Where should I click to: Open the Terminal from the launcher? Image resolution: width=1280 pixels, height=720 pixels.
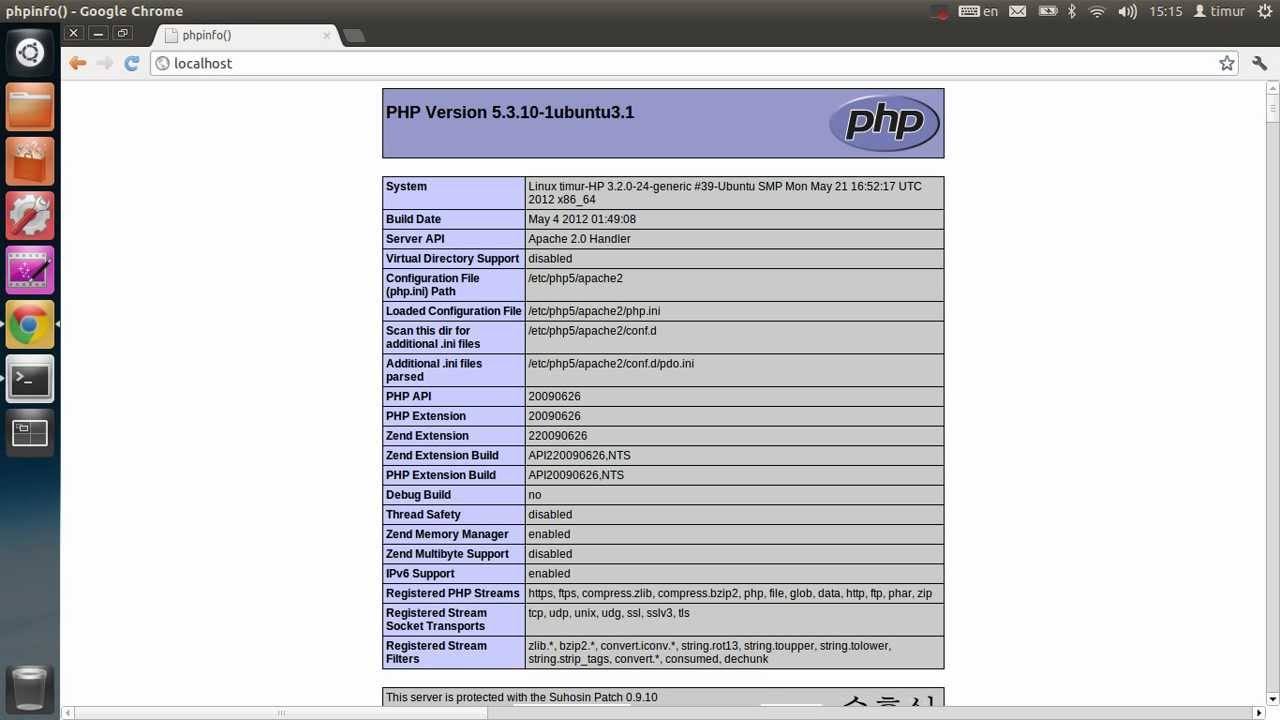(x=30, y=379)
